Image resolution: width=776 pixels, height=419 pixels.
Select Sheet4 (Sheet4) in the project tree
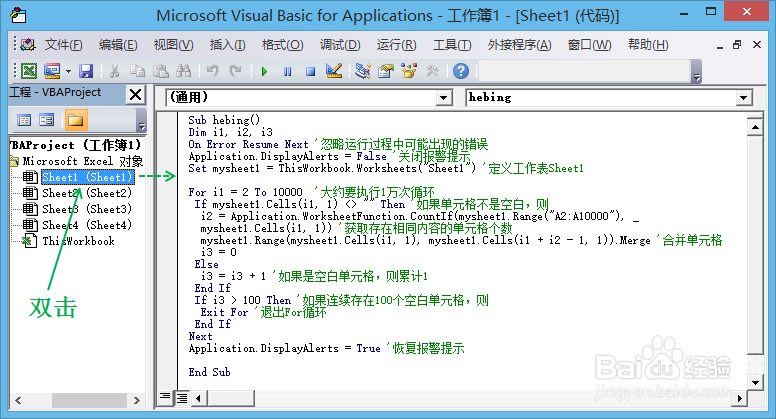click(87, 225)
